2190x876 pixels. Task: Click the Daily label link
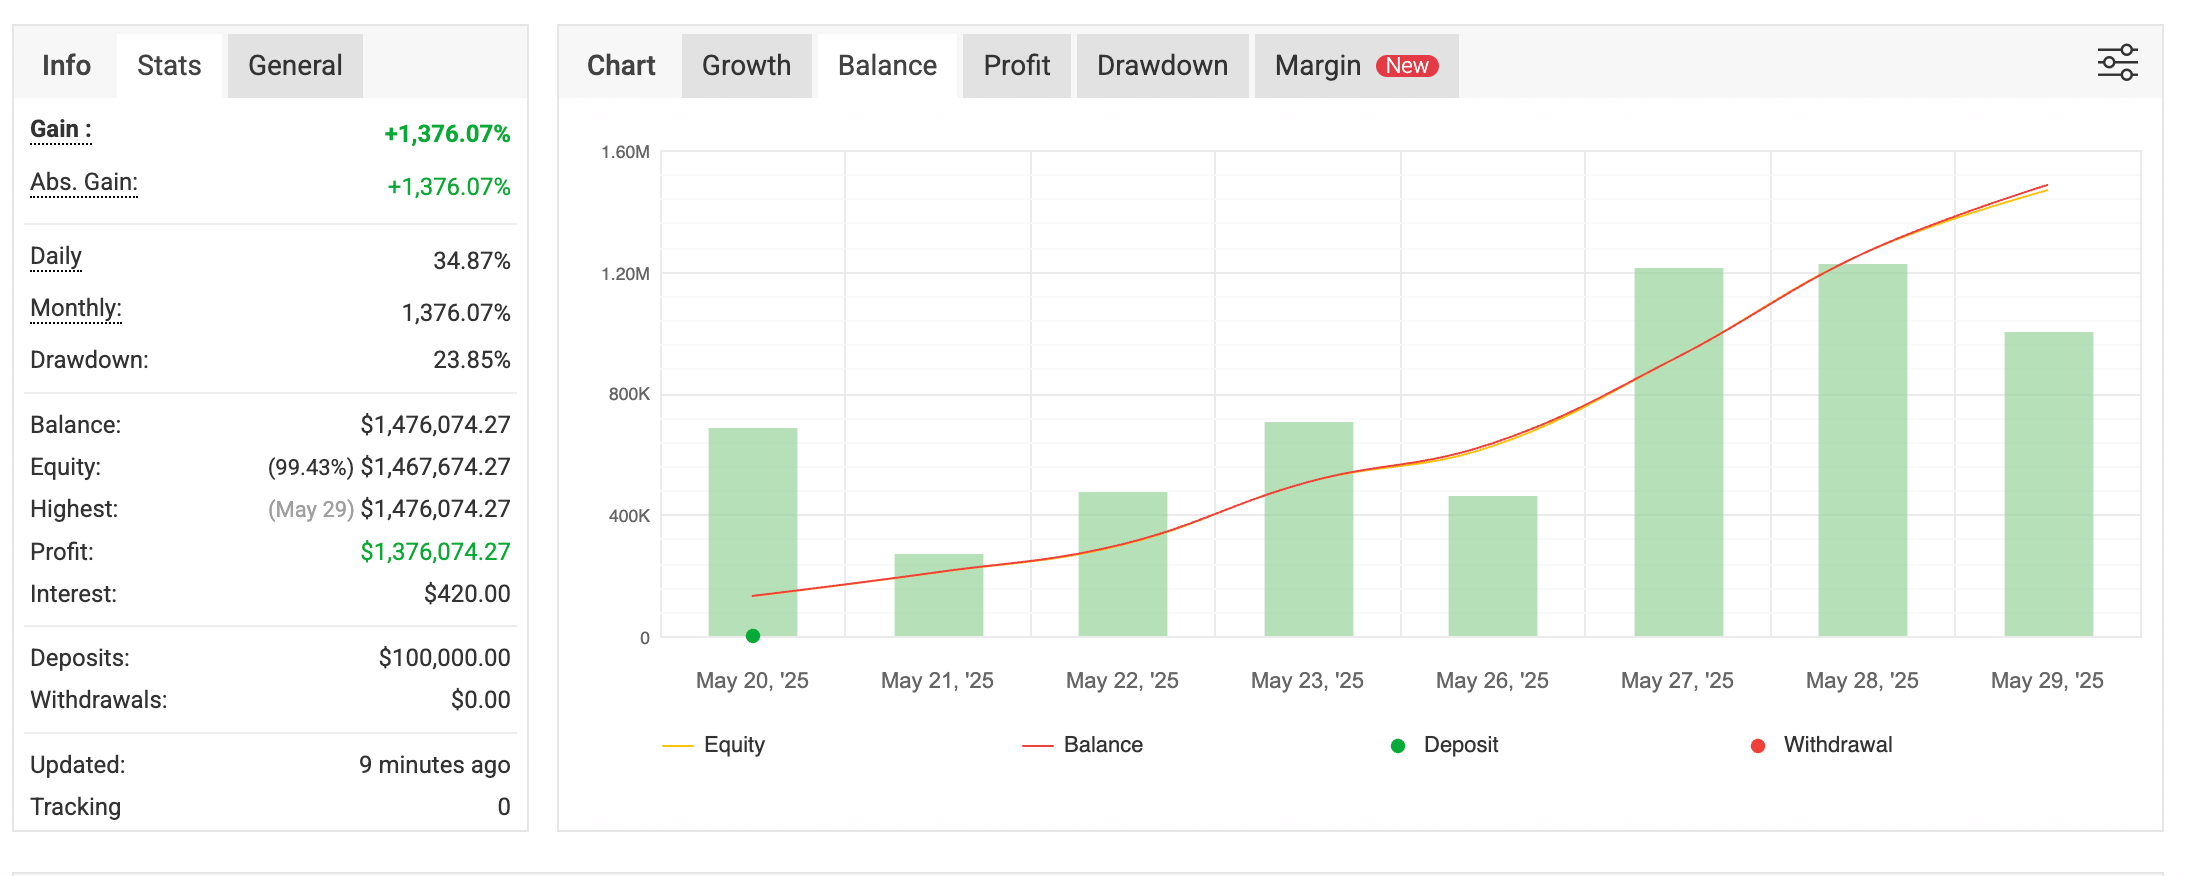click(x=56, y=256)
